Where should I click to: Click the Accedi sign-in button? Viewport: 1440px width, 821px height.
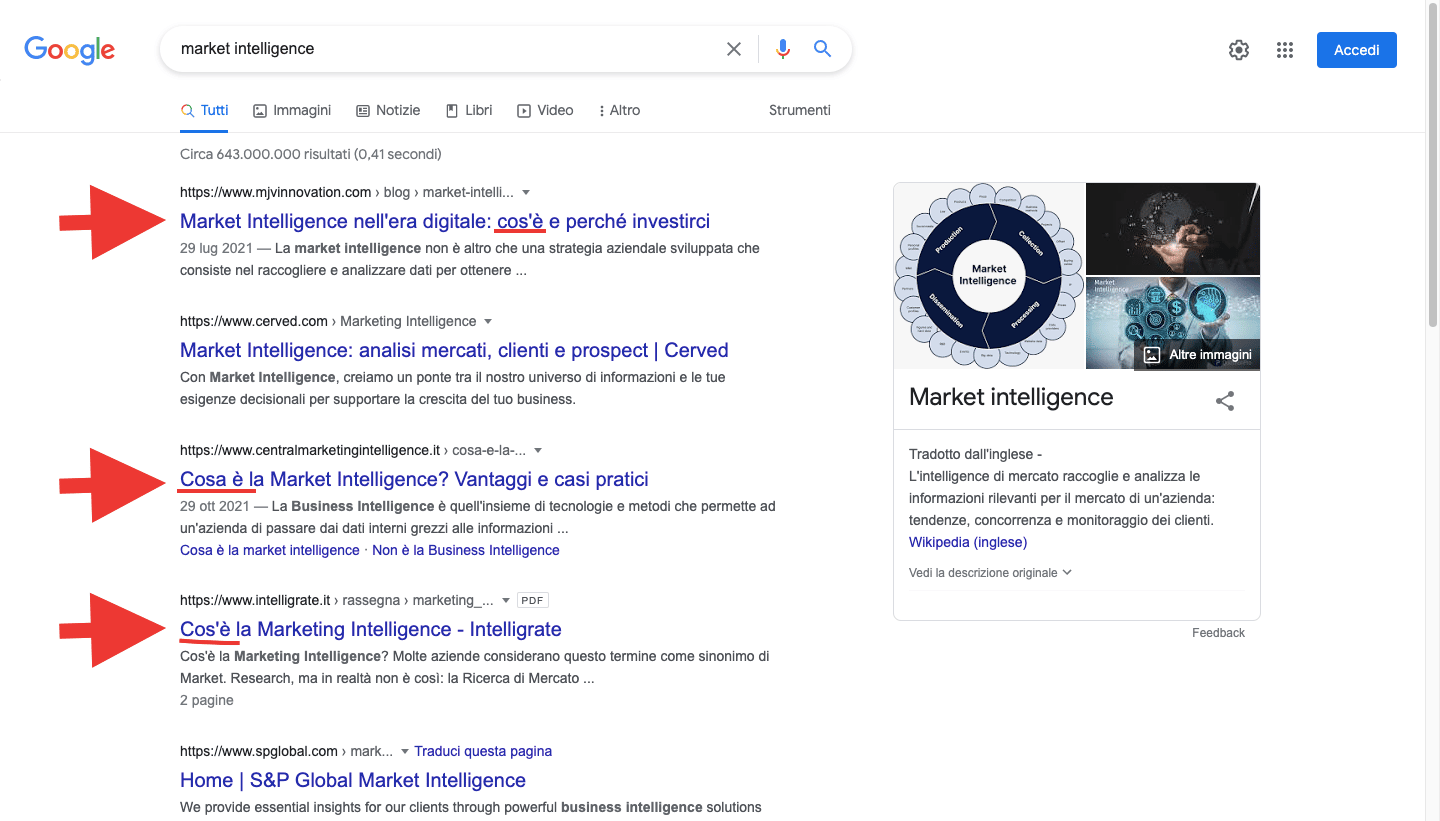click(1356, 50)
